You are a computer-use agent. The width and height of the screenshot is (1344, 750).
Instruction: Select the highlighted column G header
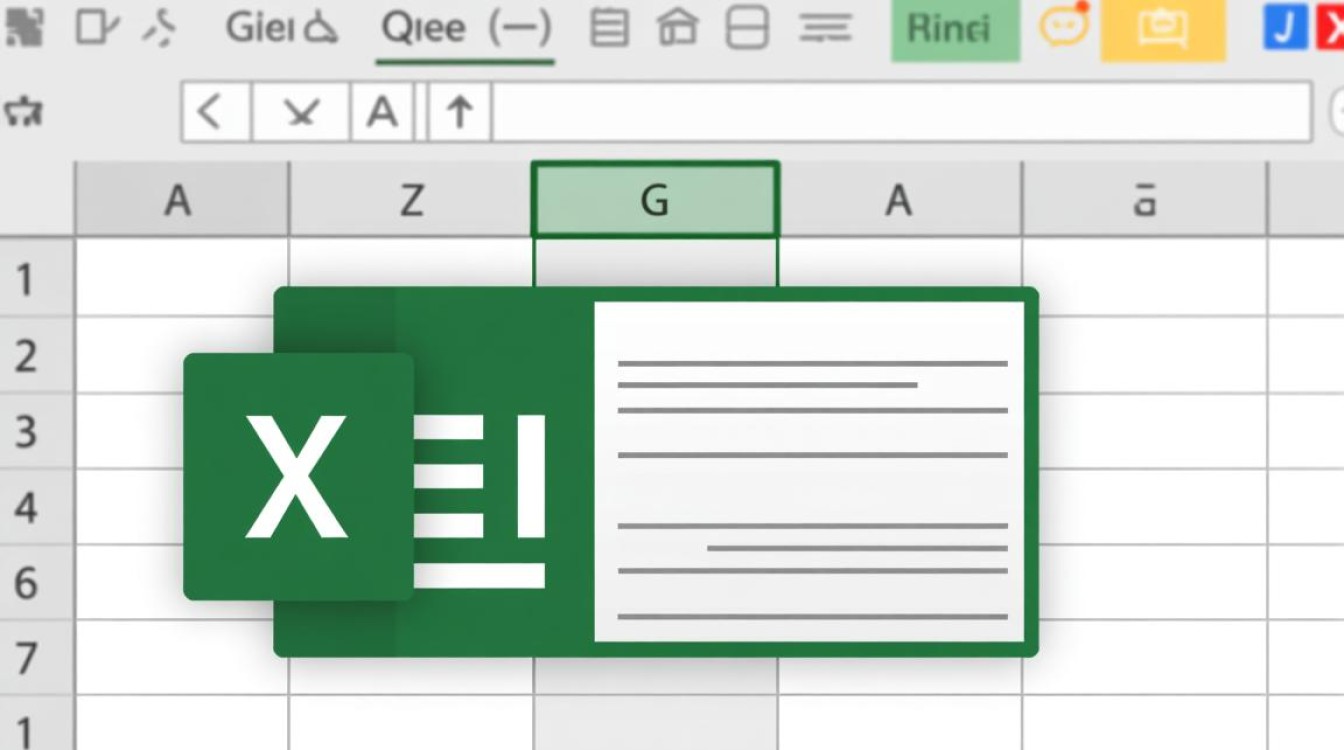(654, 200)
